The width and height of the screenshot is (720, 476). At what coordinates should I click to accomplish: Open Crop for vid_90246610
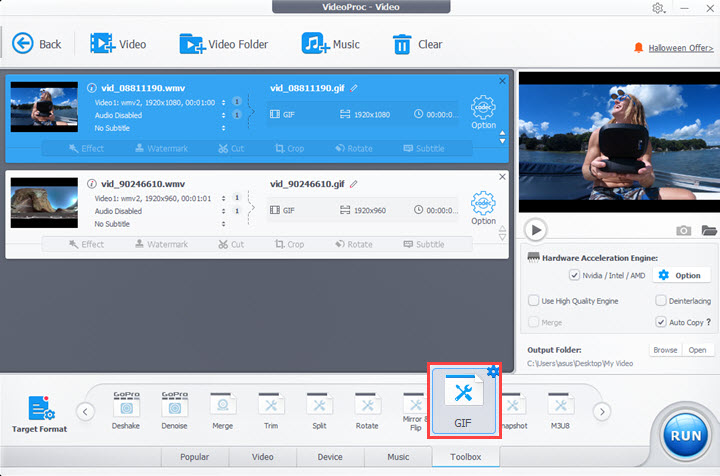point(289,244)
